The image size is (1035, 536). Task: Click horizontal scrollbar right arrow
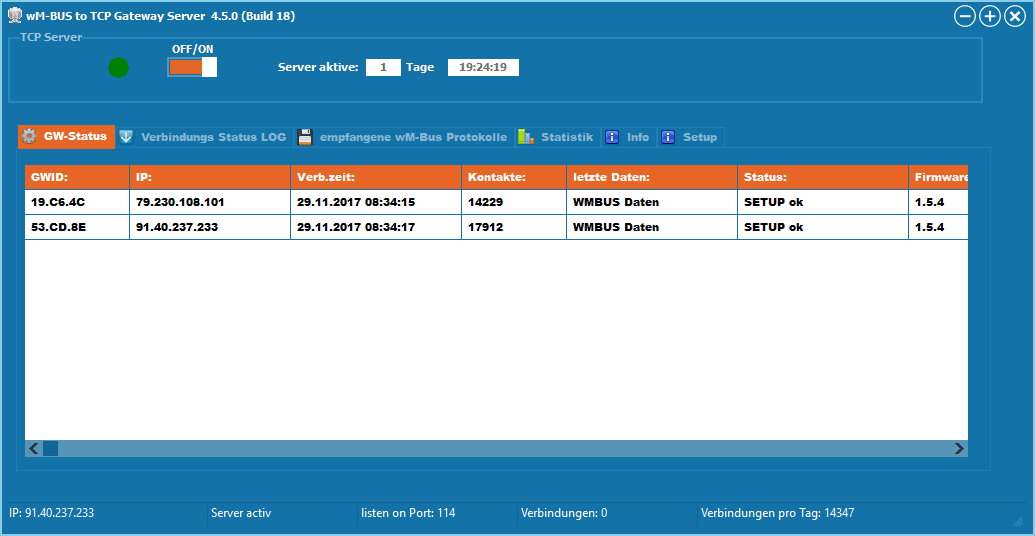coord(959,448)
